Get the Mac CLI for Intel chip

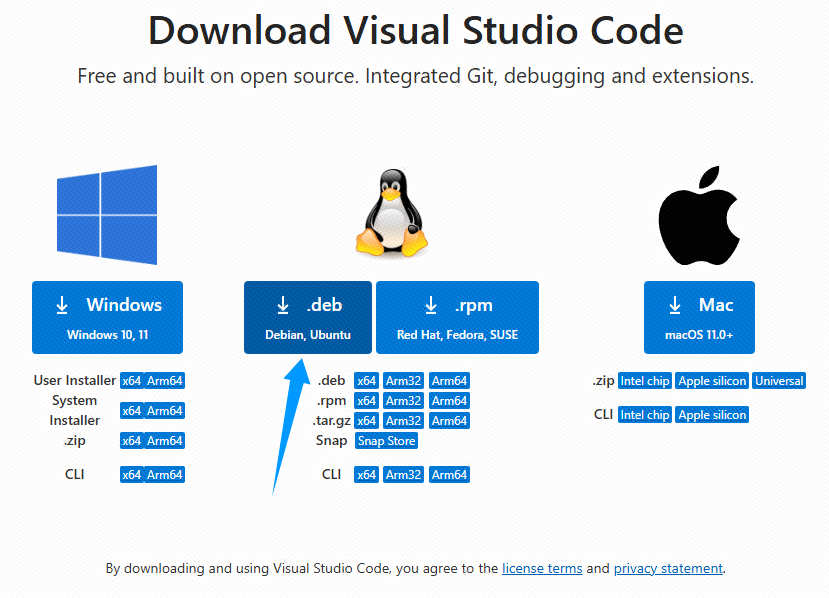tap(645, 415)
